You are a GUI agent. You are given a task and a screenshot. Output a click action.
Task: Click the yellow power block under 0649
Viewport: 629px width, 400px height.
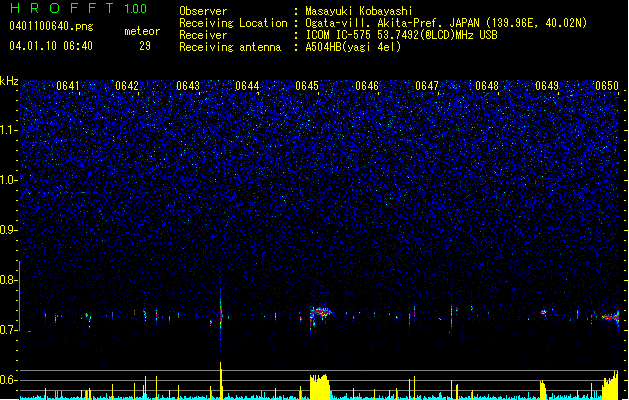tap(543, 390)
